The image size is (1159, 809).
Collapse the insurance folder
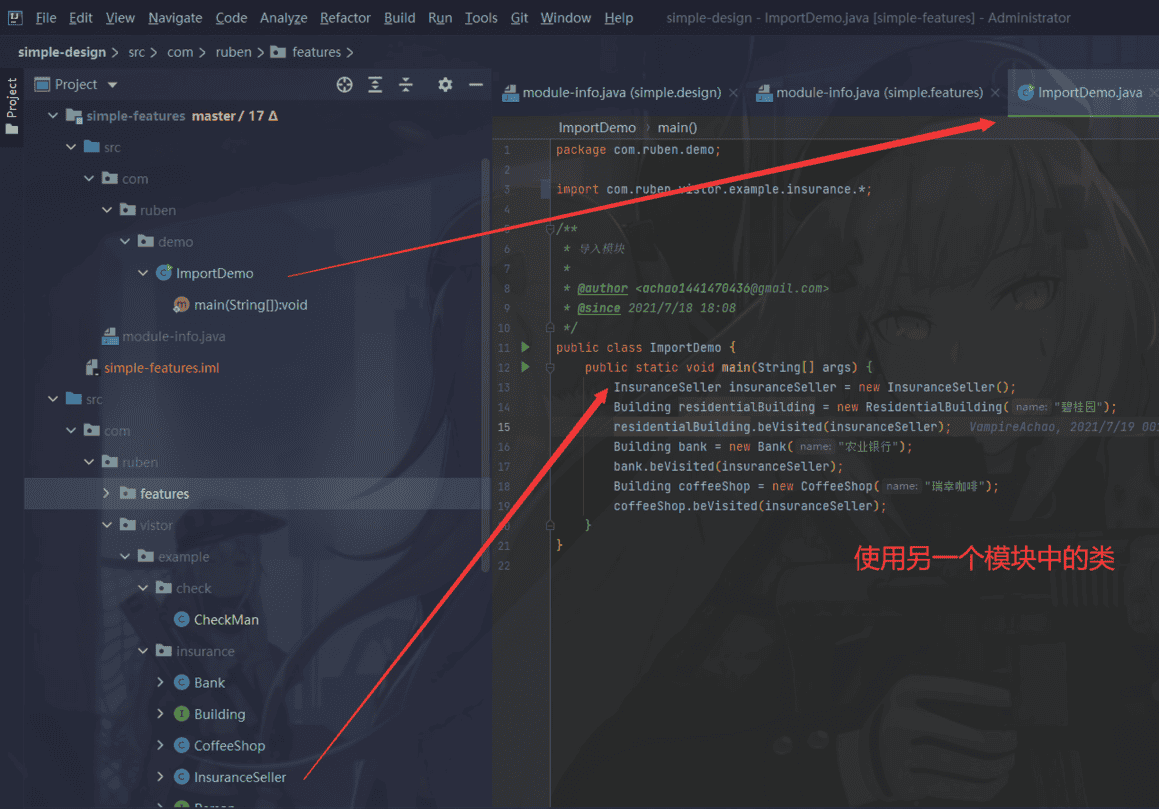pos(143,652)
